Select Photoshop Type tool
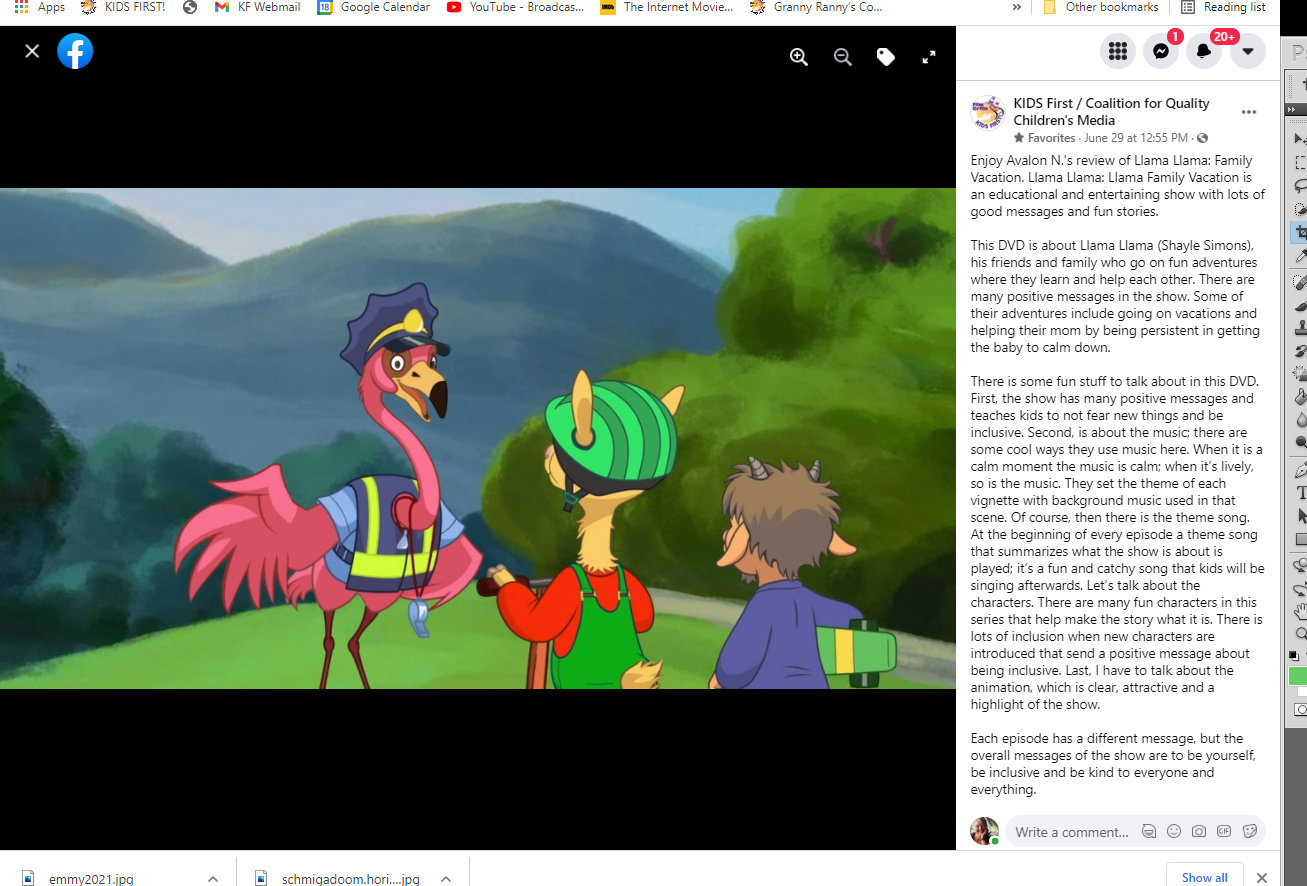 click(x=1300, y=492)
